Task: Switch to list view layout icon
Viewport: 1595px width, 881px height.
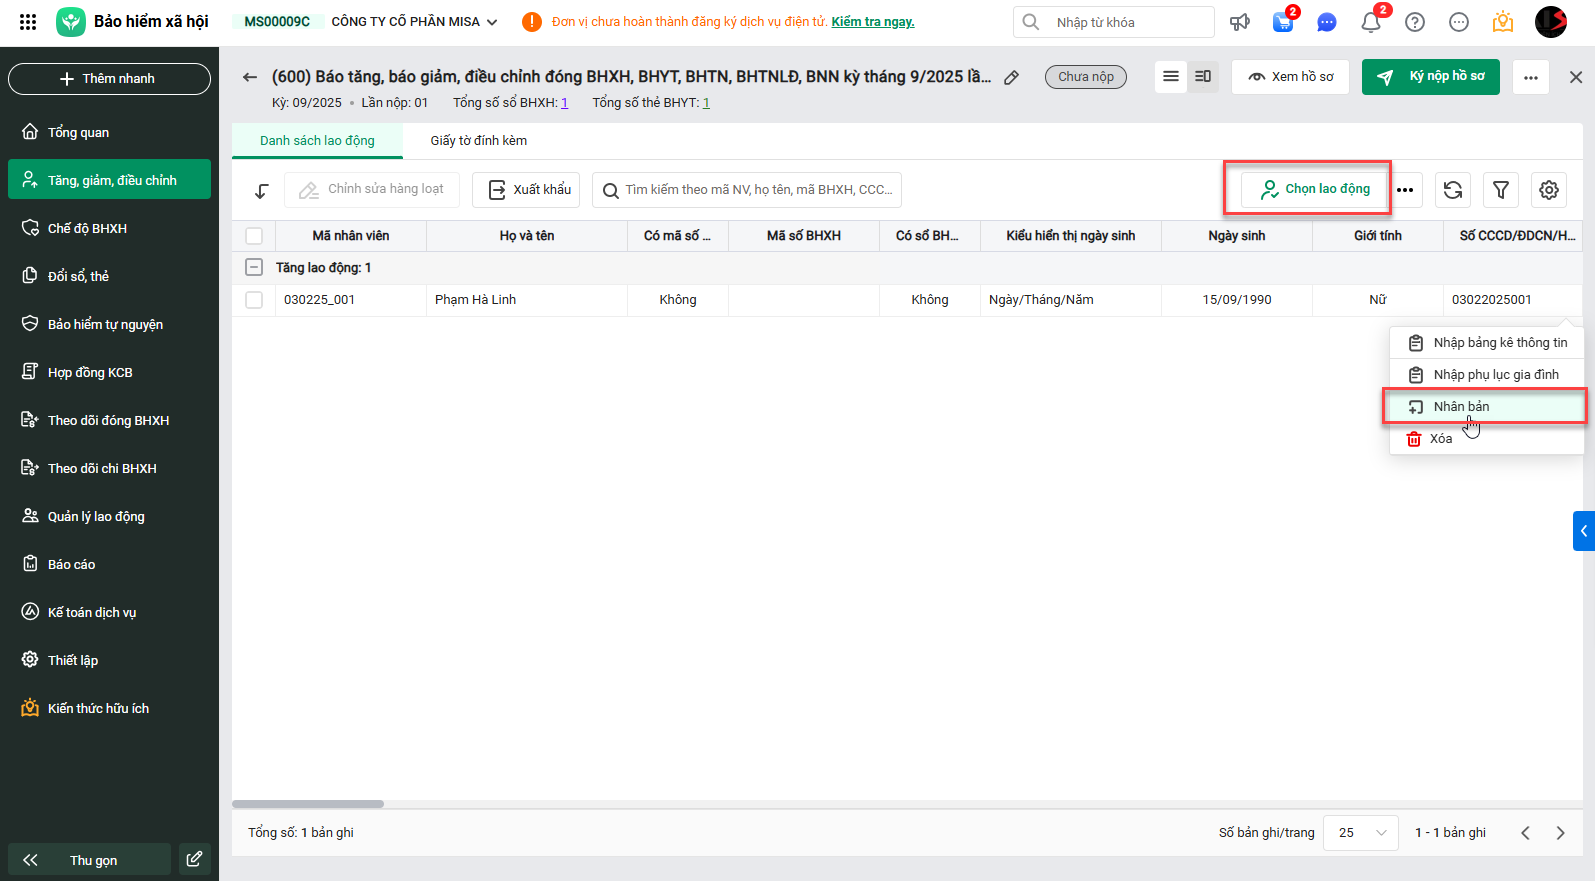Action: pyautogui.click(x=1171, y=77)
